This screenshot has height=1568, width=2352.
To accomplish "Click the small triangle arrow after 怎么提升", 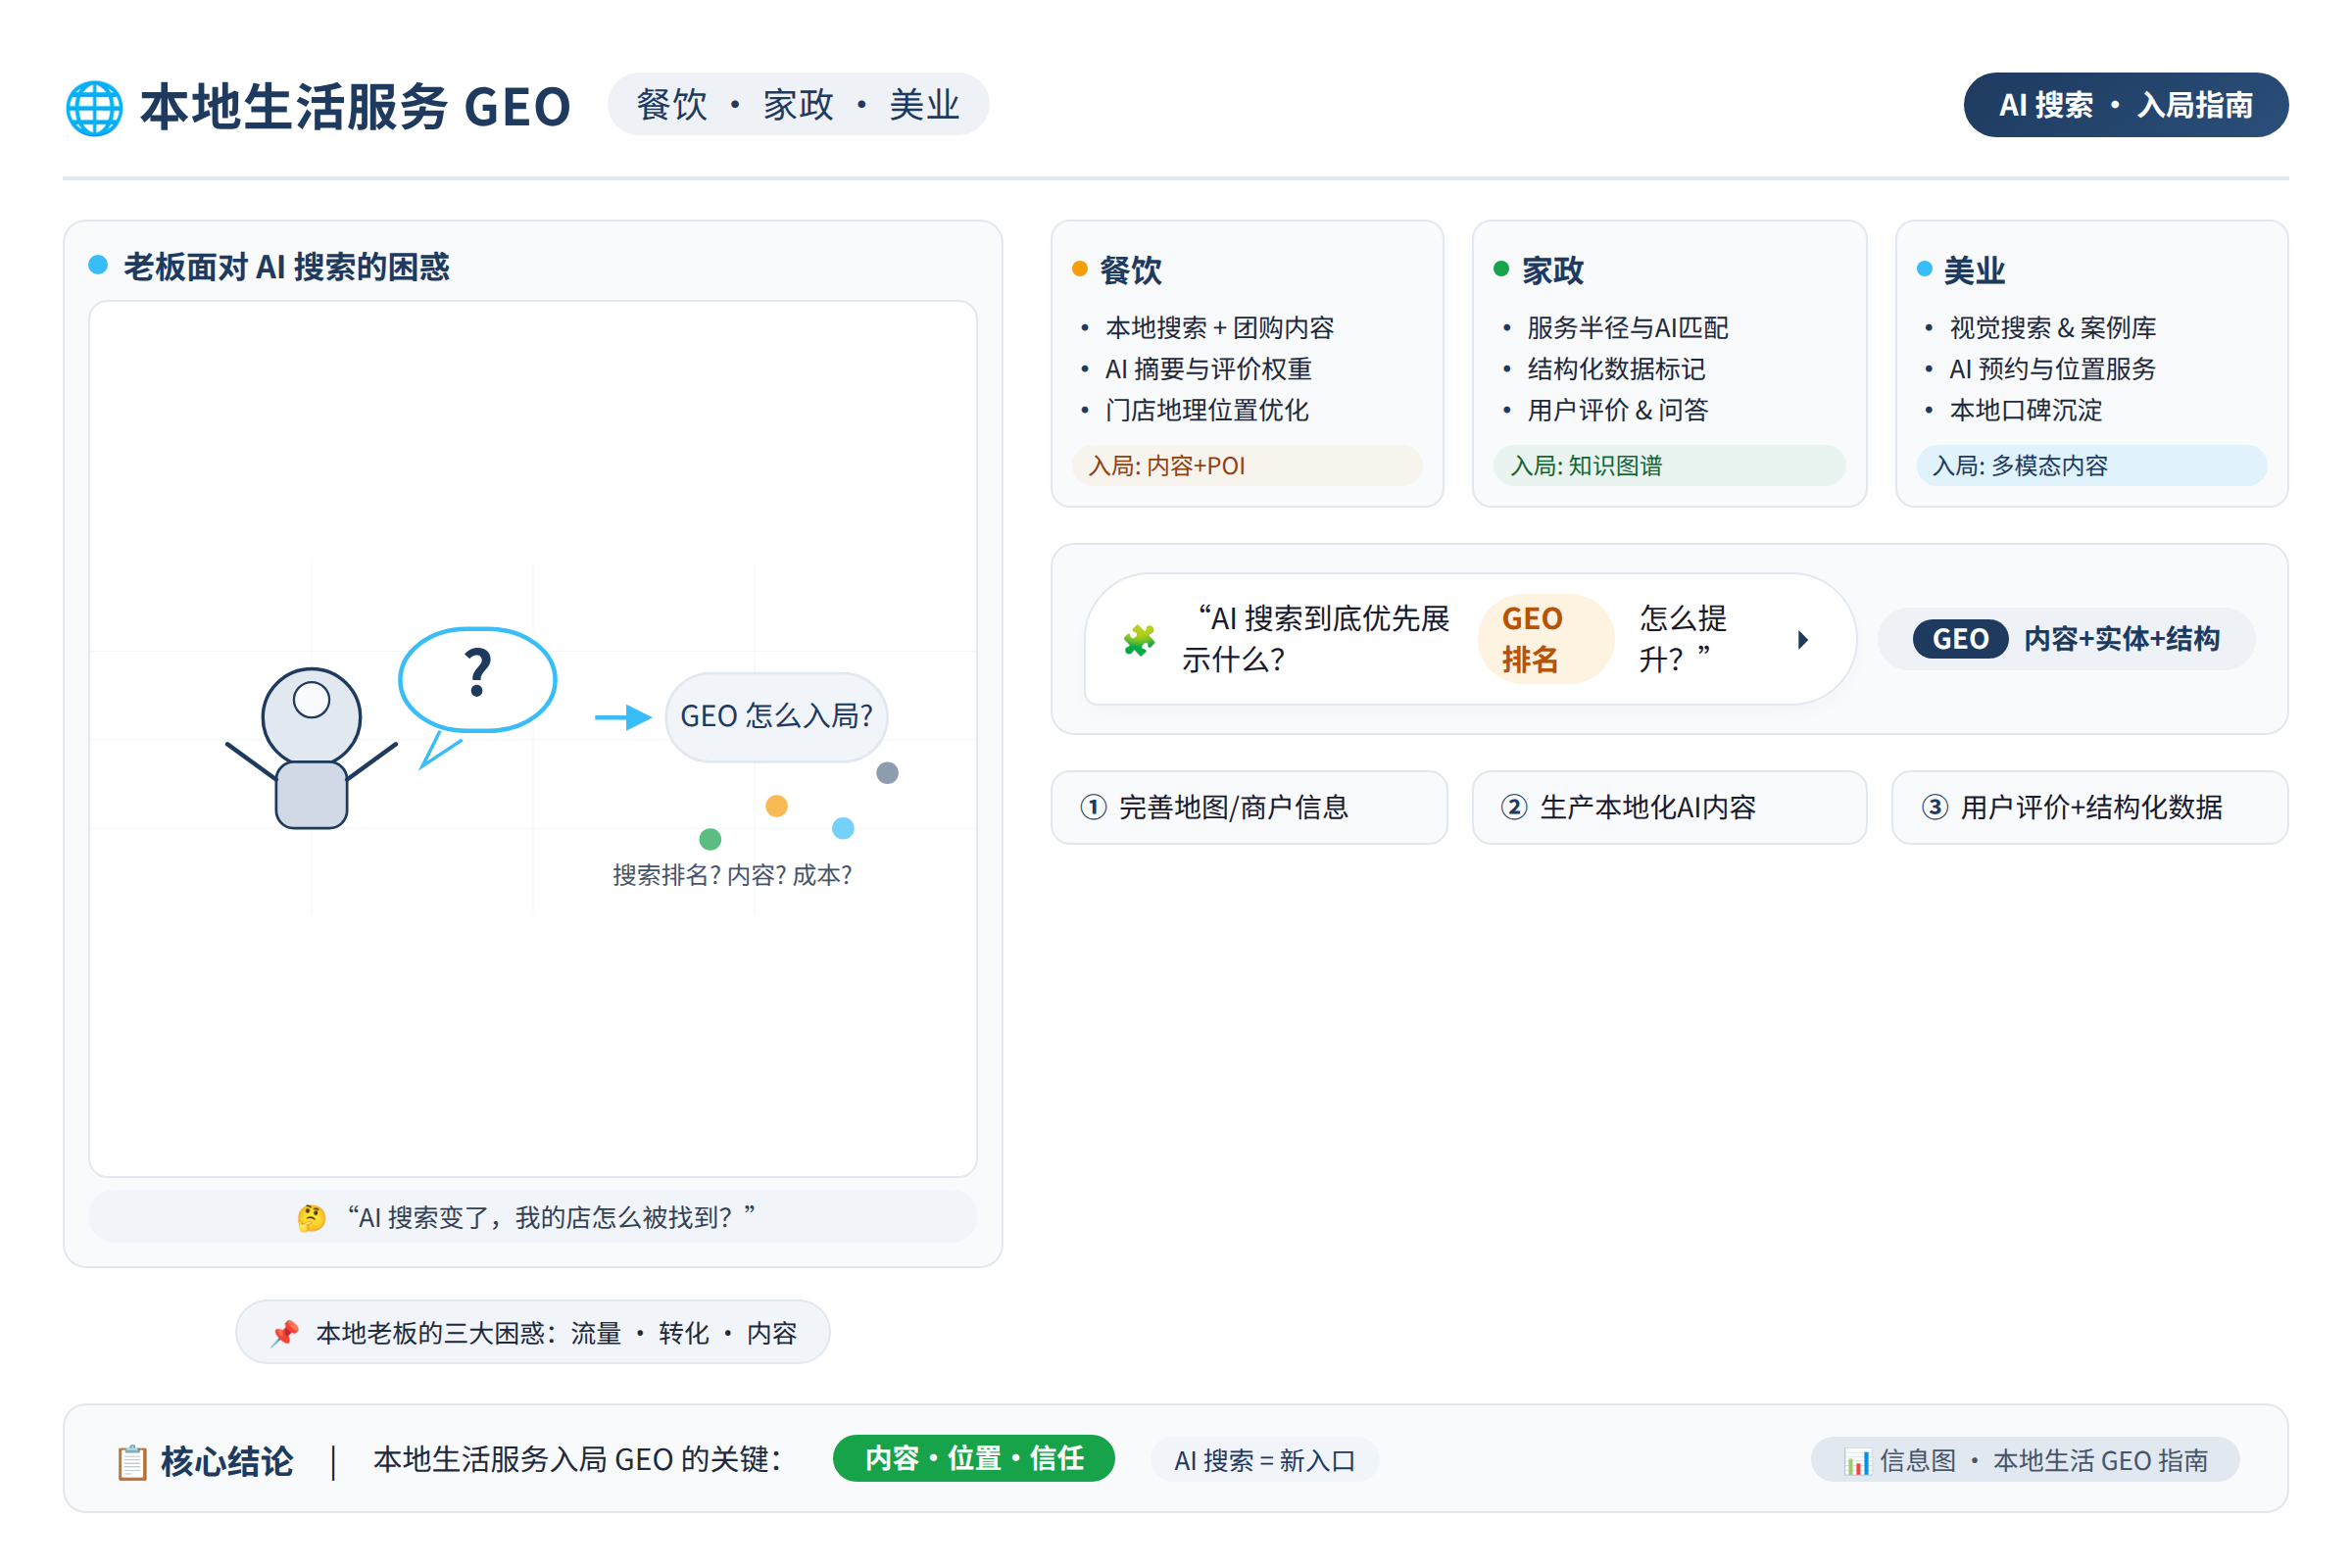I will pyautogui.click(x=1803, y=640).
